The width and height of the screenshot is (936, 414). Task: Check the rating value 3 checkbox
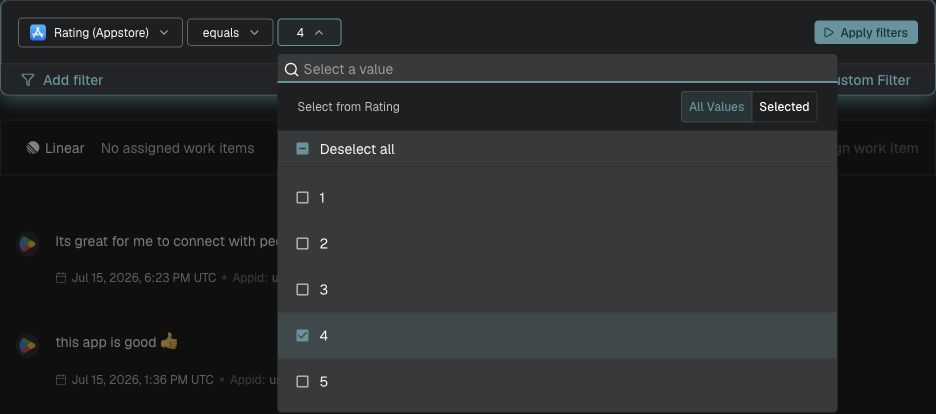[x=303, y=289]
